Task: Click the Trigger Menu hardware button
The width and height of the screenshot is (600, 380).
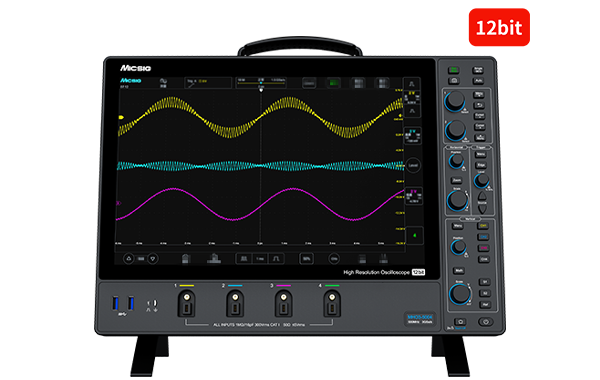Action: click(x=481, y=154)
